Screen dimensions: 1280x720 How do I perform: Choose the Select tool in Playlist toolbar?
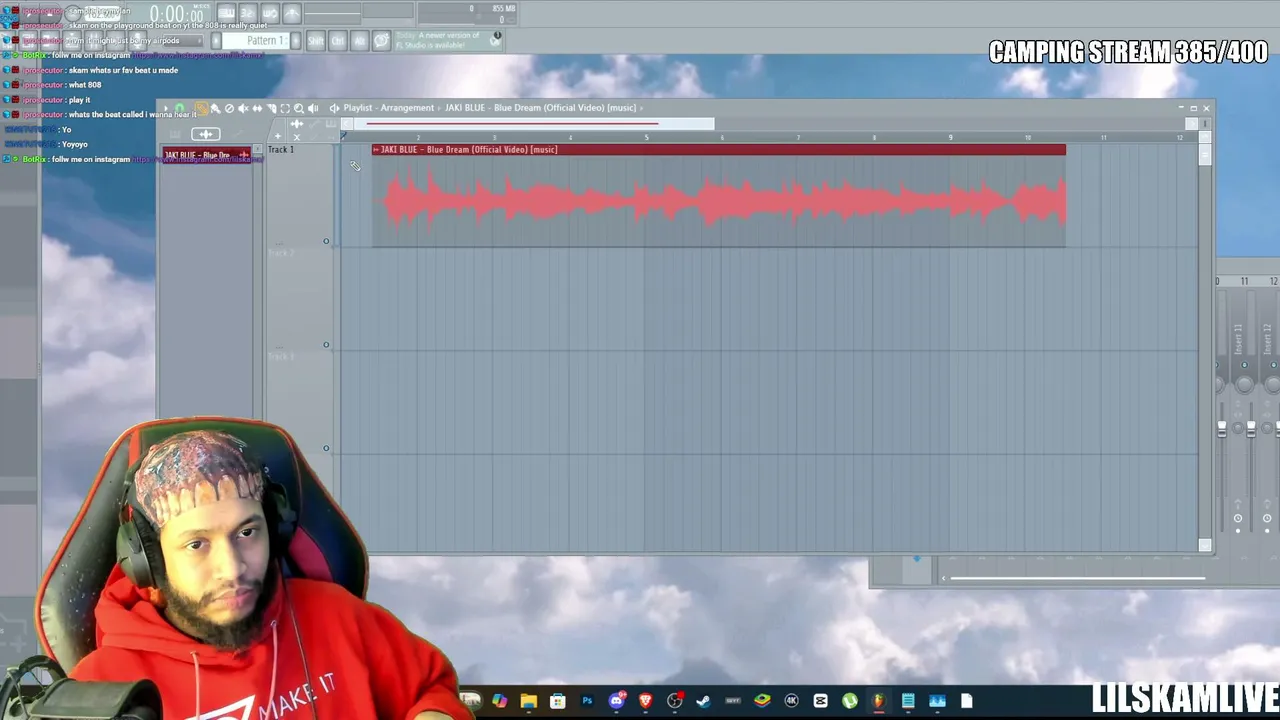coord(285,108)
